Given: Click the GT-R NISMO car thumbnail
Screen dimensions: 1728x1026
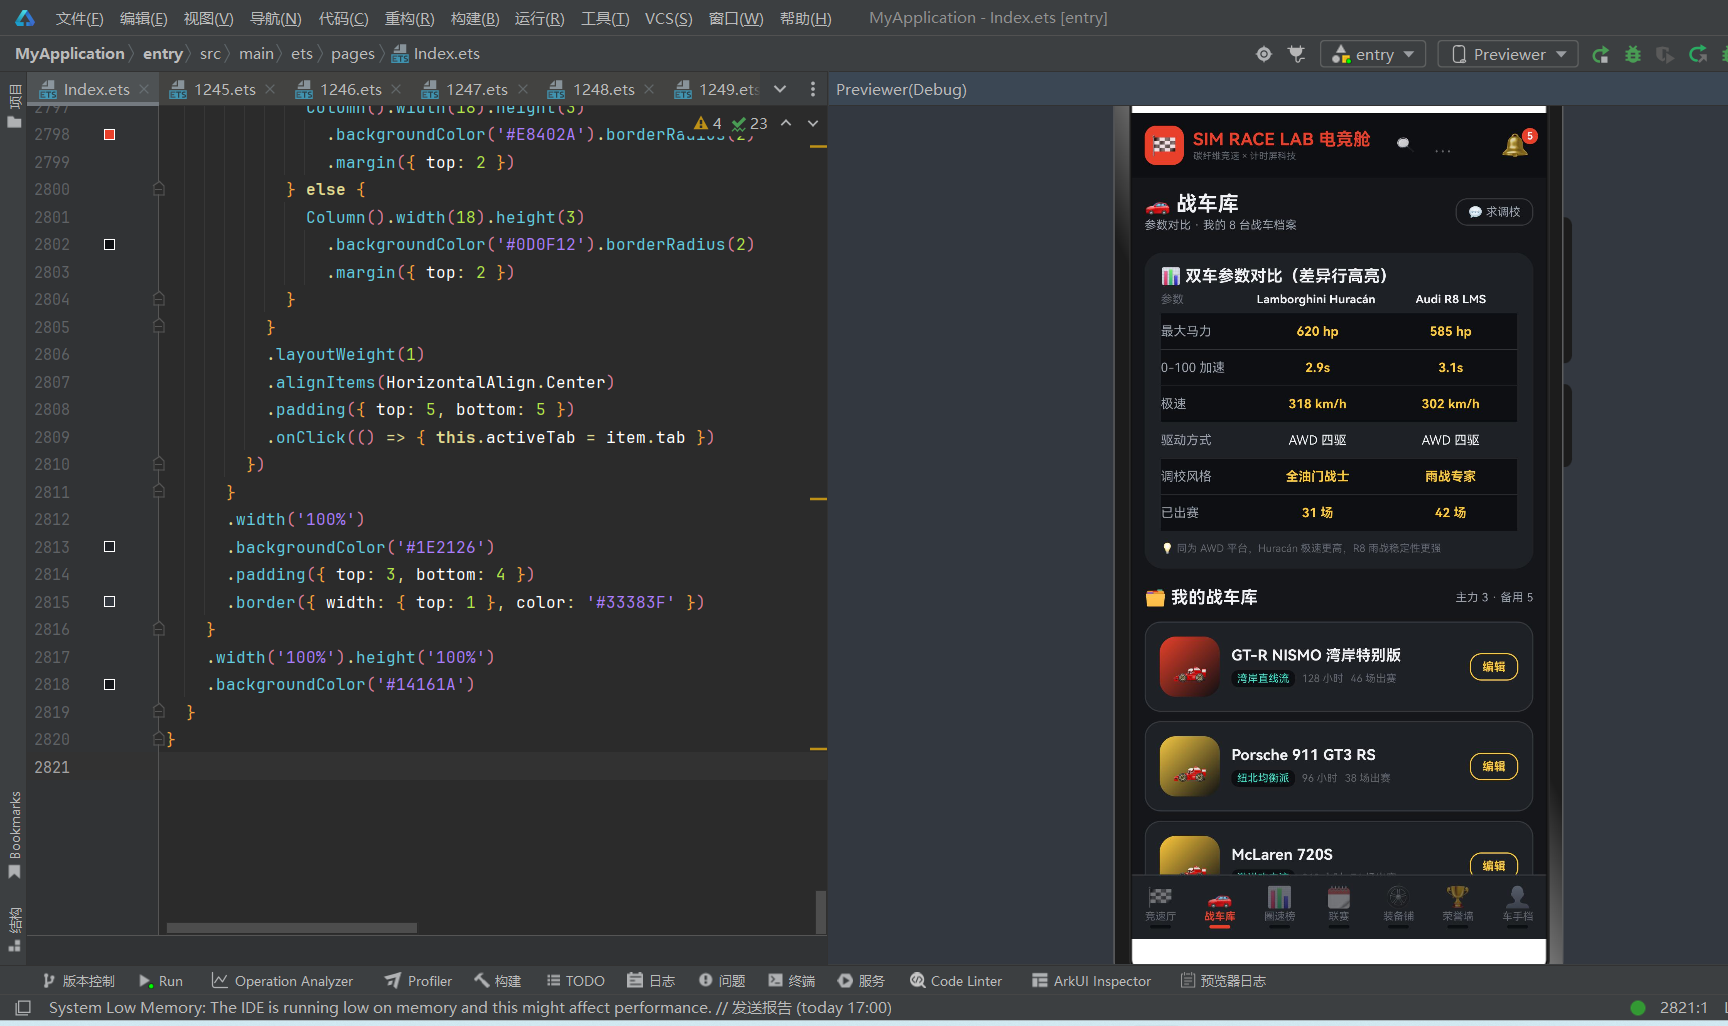Looking at the screenshot, I should point(1190,667).
